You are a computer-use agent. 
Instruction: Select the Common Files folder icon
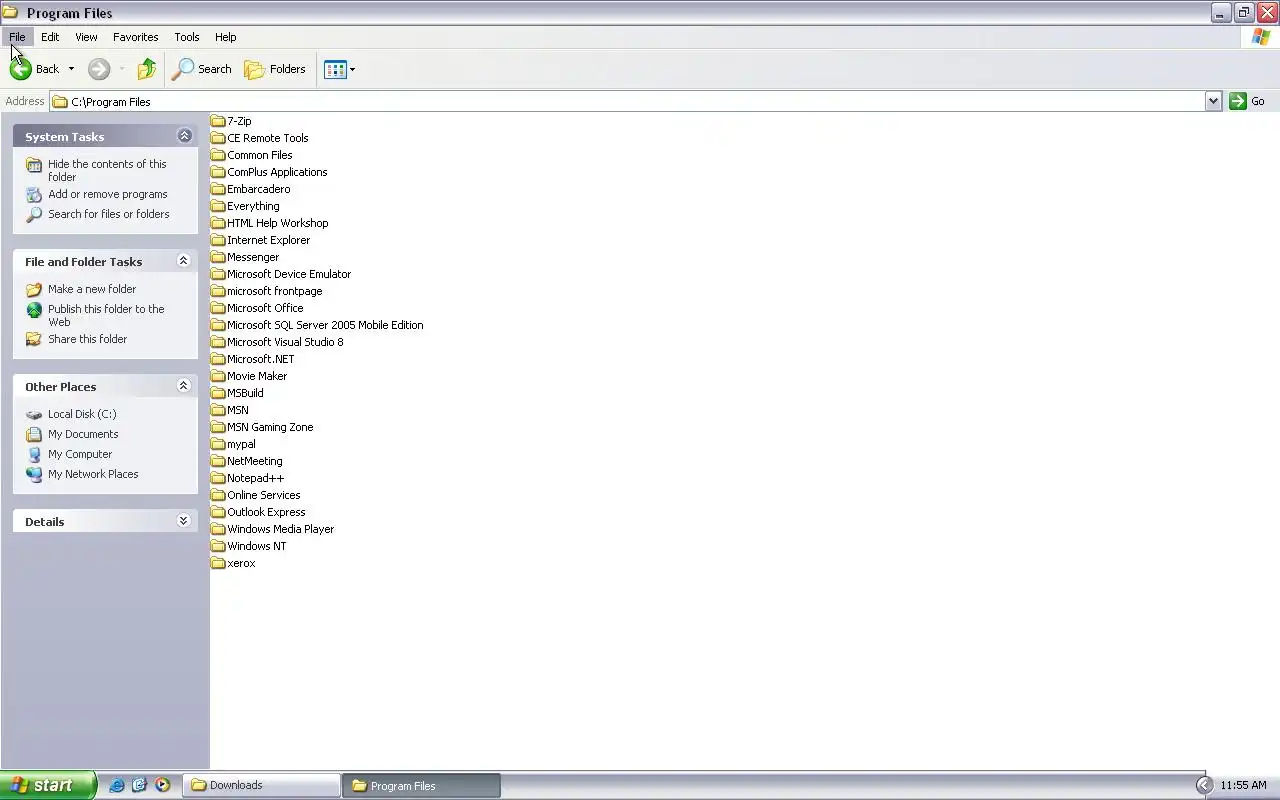[x=218, y=155]
